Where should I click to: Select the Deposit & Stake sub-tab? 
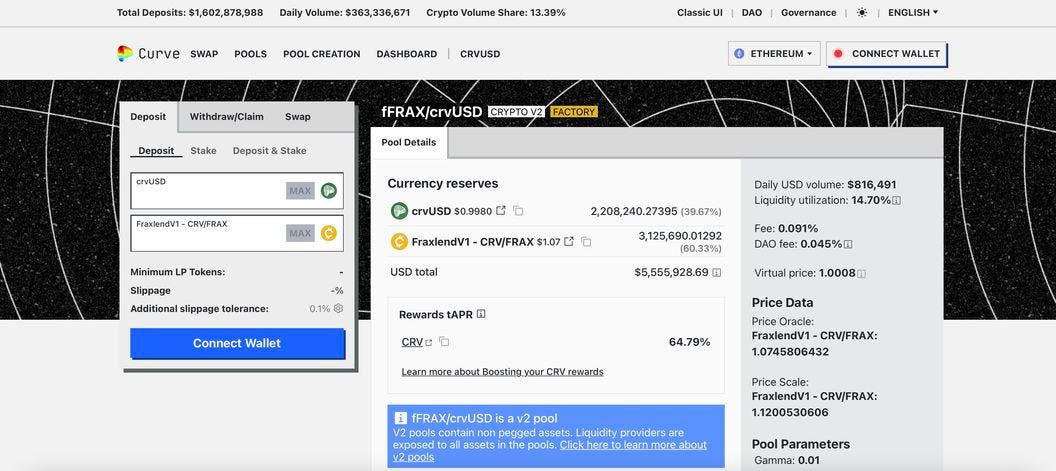(269, 151)
